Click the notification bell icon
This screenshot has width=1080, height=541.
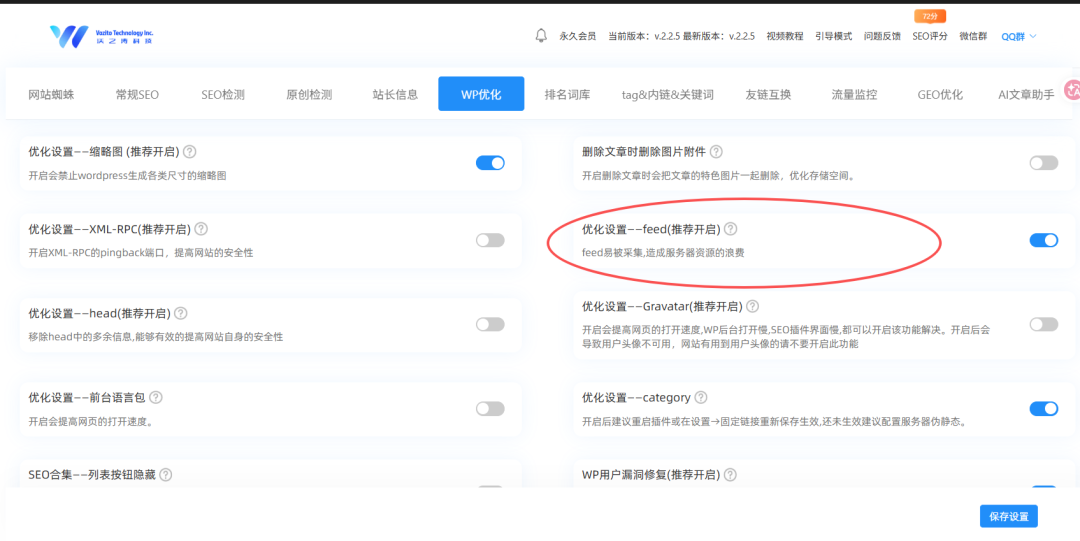[x=541, y=35]
